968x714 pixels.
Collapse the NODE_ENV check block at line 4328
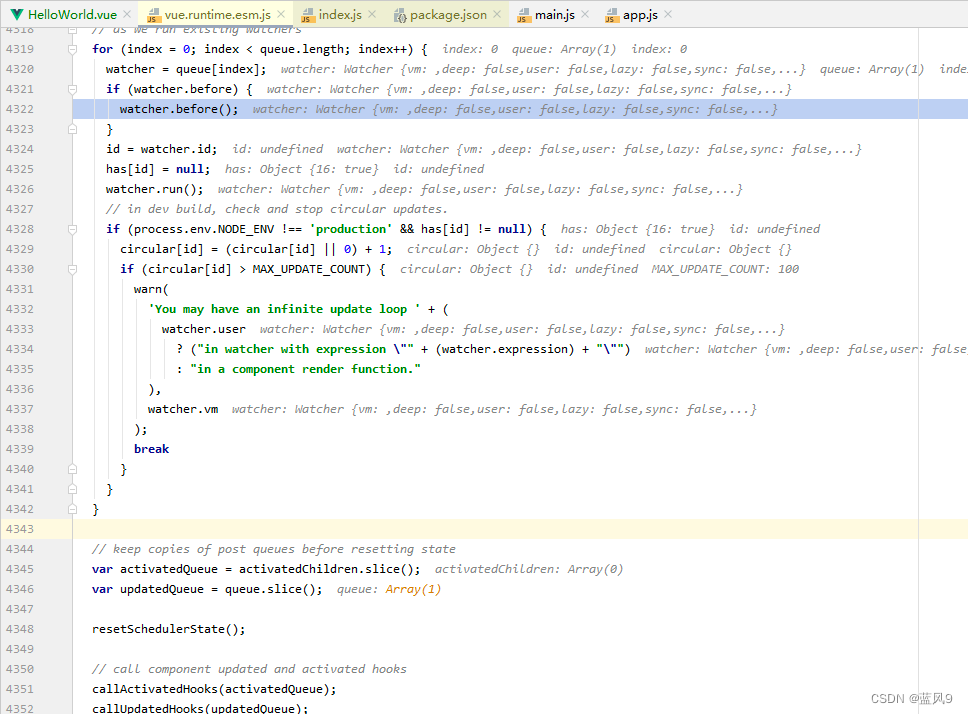[x=70, y=228]
